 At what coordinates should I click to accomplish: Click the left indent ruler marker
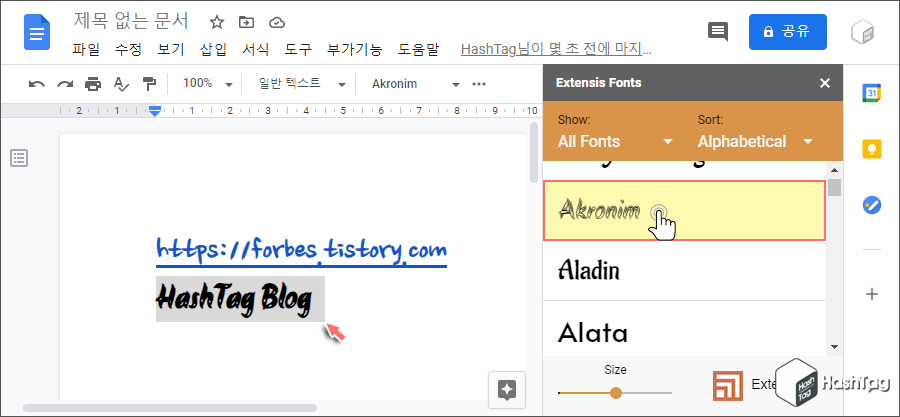point(154,111)
